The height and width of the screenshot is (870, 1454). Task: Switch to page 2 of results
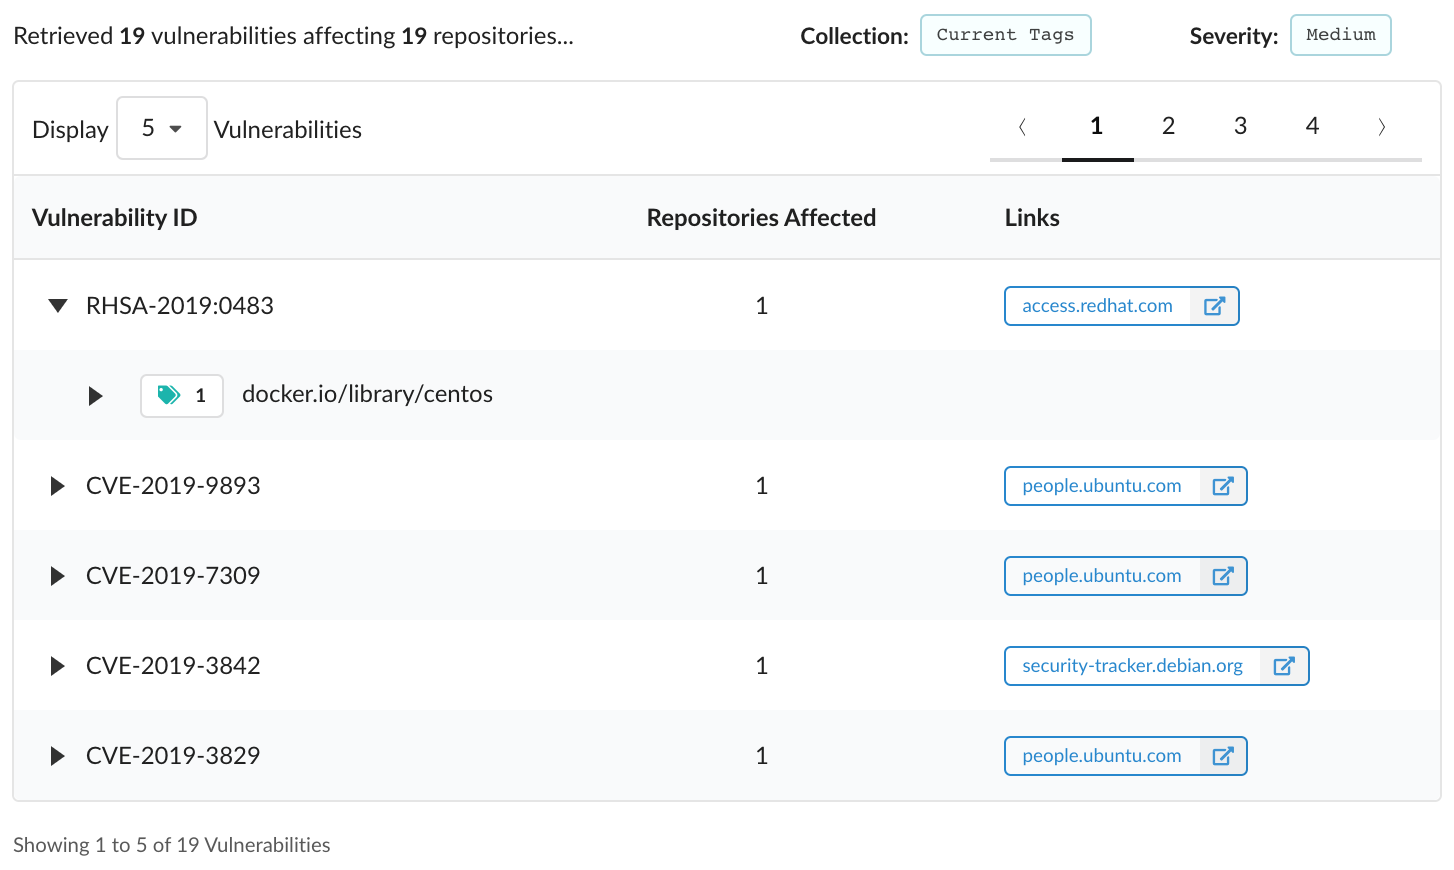tap(1168, 126)
